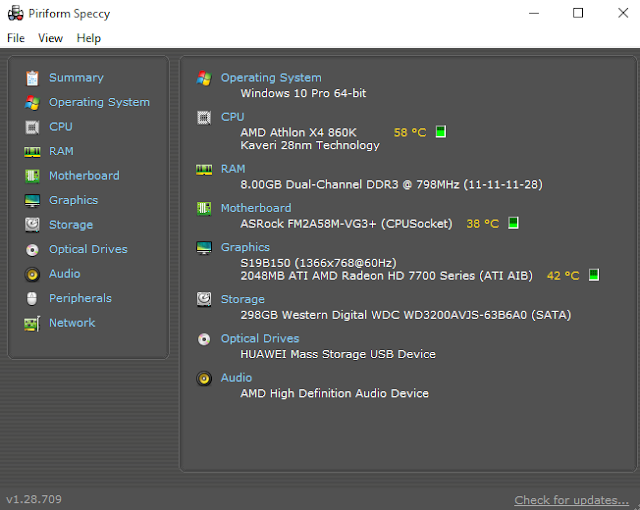Open Operating System section from sidebar
This screenshot has height=510, width=640.
tap(99, 102)
